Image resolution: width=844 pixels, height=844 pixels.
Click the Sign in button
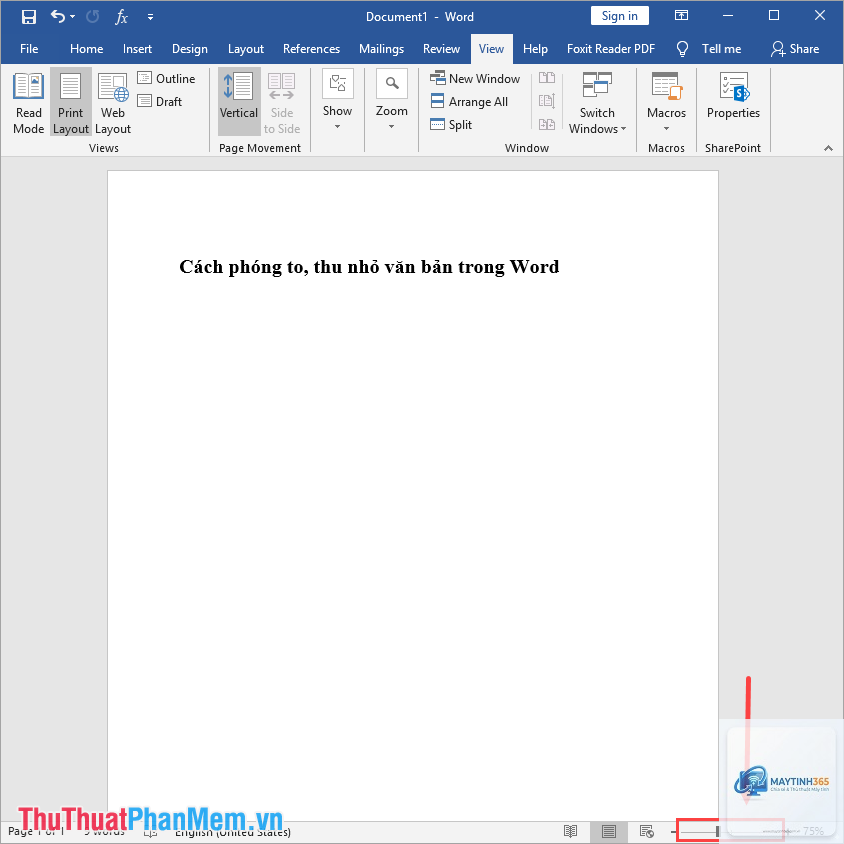click(x=620, y=16)
